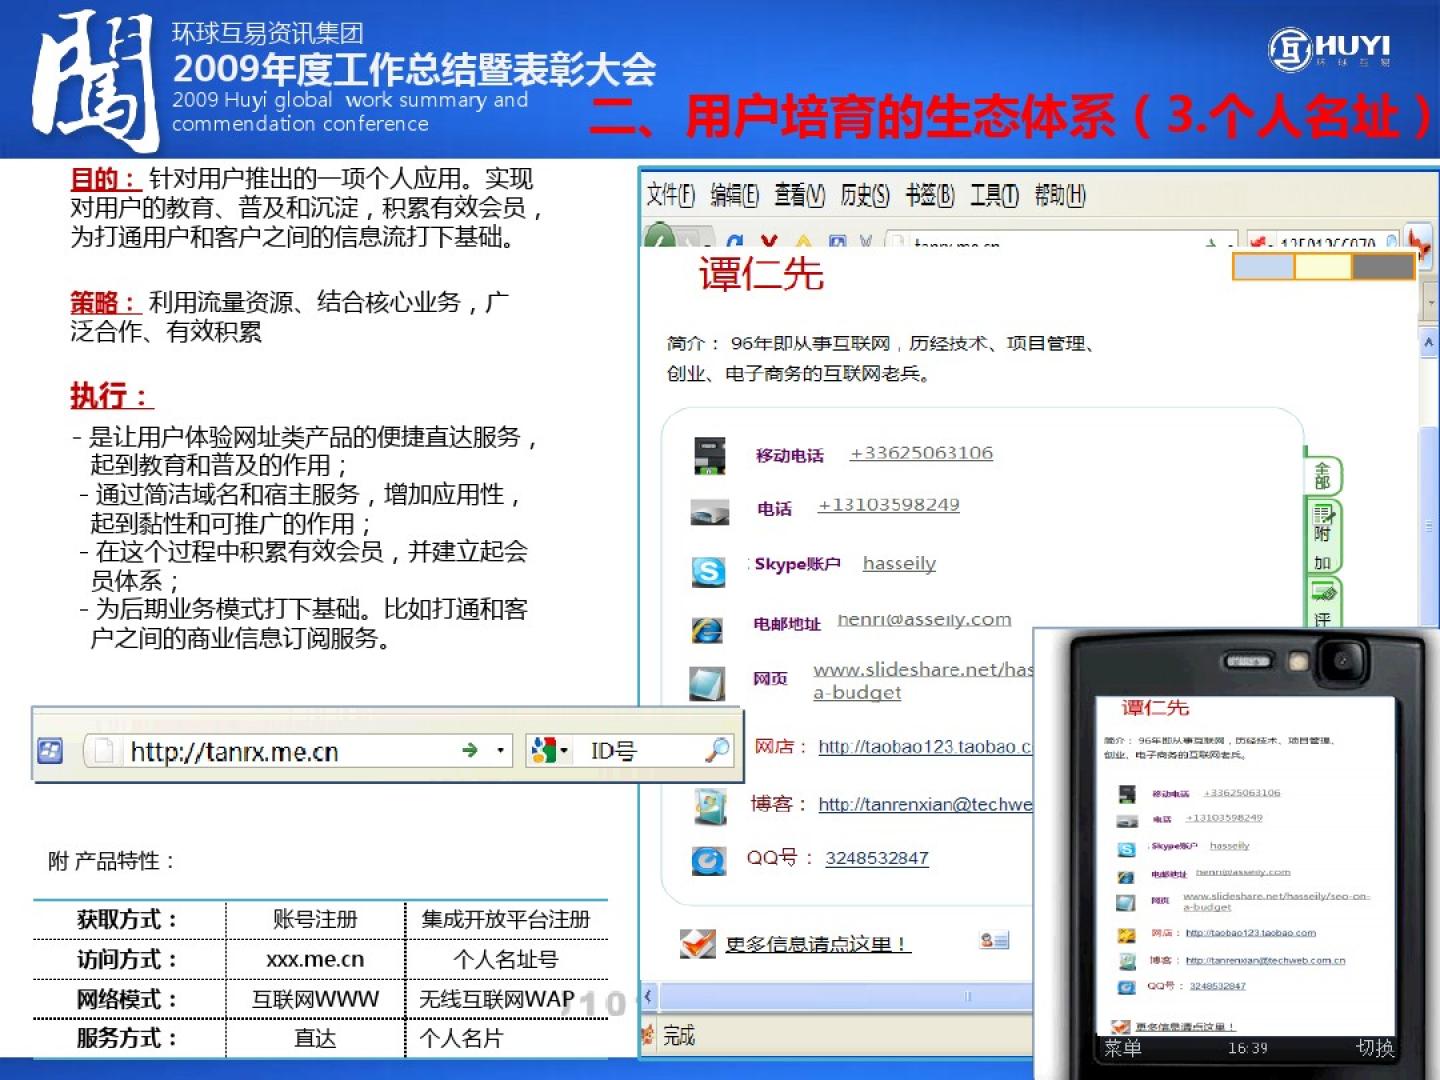
Task: Select the 全部 side tab
Action: pos(1322,476)
